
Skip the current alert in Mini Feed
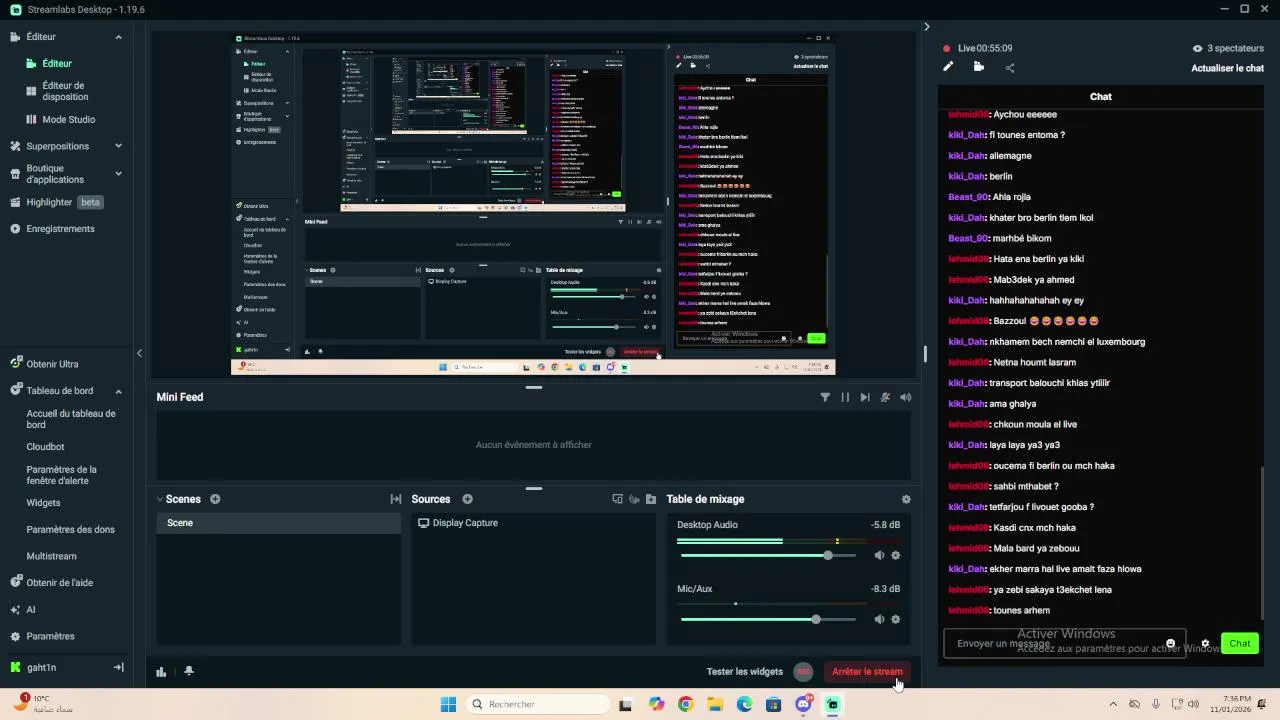(x=865, y=397)
